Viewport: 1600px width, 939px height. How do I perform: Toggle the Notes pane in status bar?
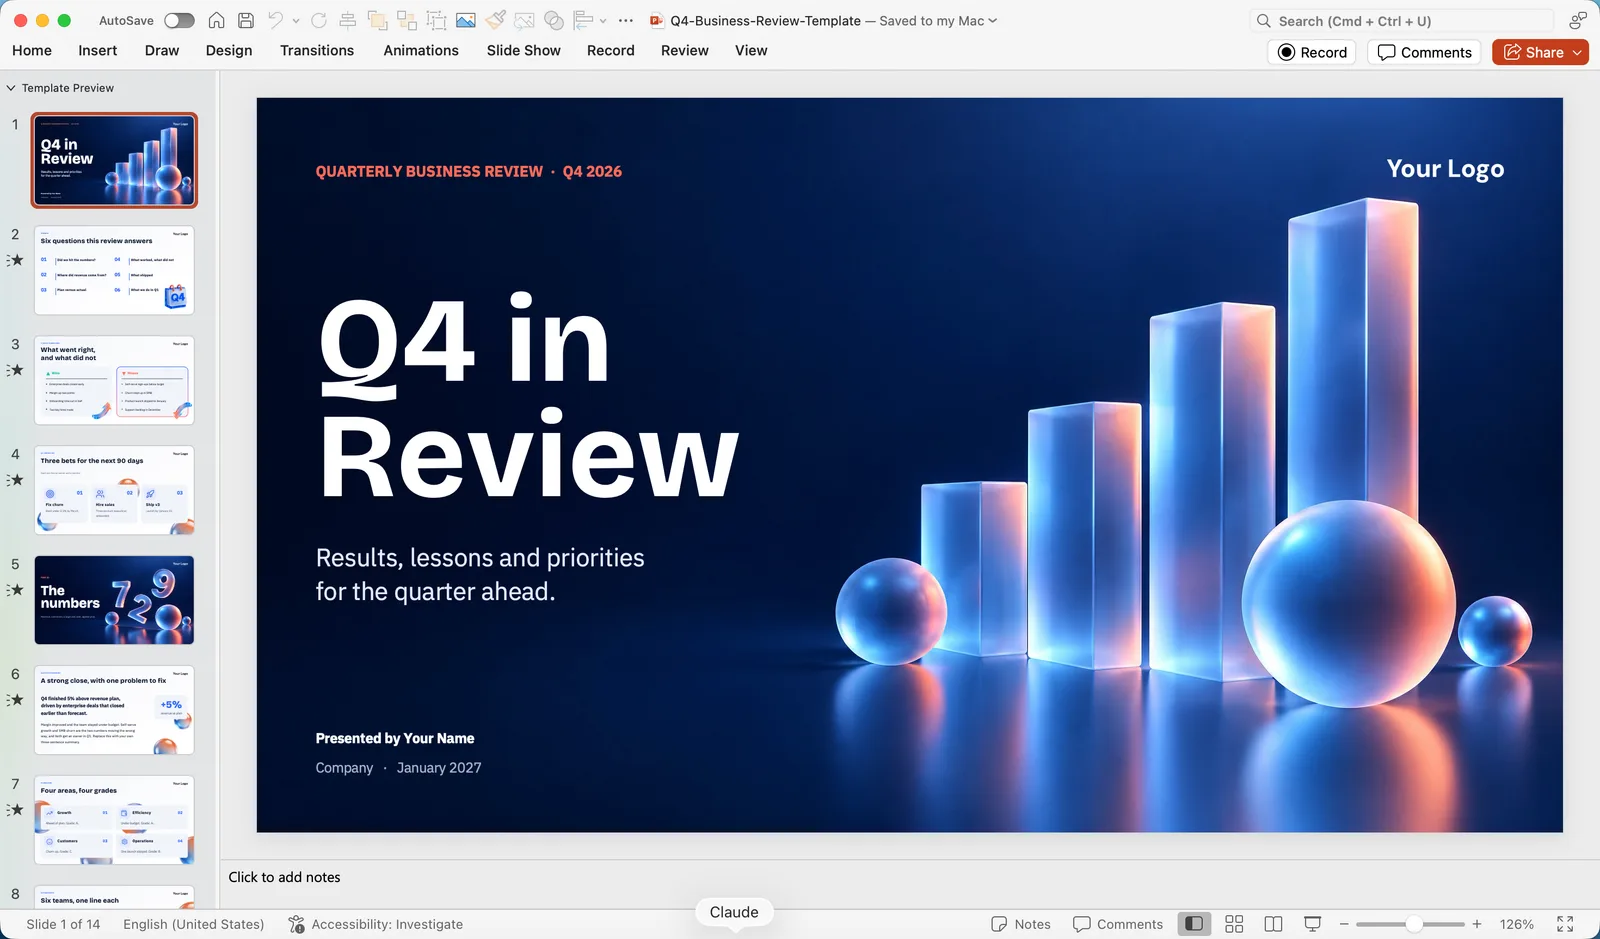(1021, 924)
